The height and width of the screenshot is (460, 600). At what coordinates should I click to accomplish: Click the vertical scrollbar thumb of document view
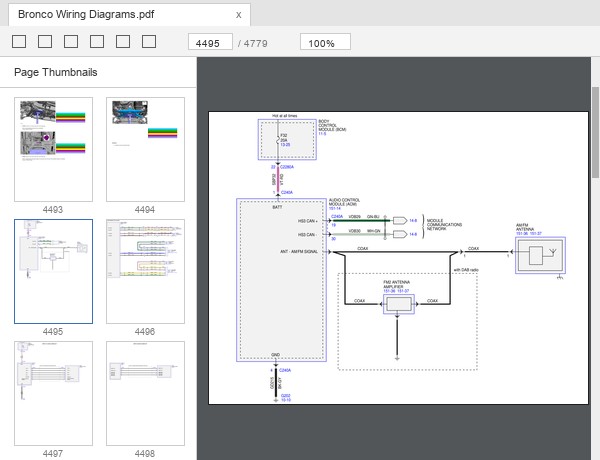(x=595, y=132)
